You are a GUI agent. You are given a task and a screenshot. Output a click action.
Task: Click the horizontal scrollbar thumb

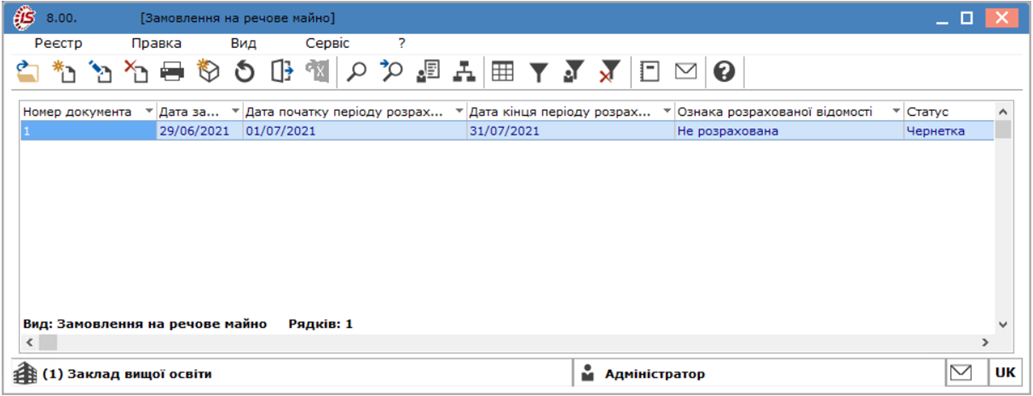coord(48,342)
